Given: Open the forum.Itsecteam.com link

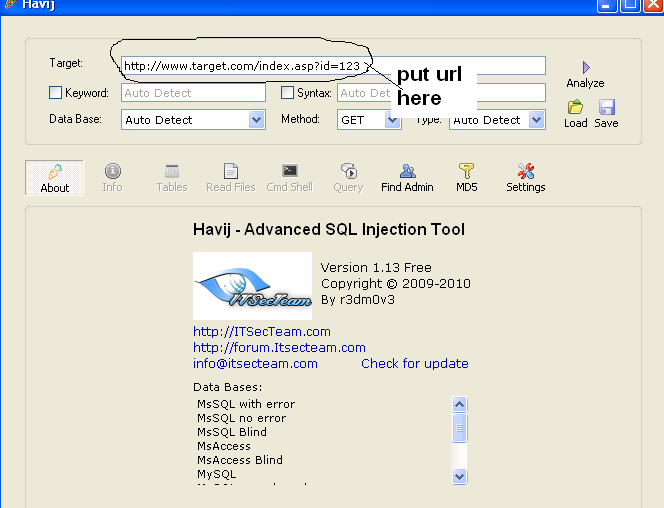Looking at the screenshot, I should [279, 348].
